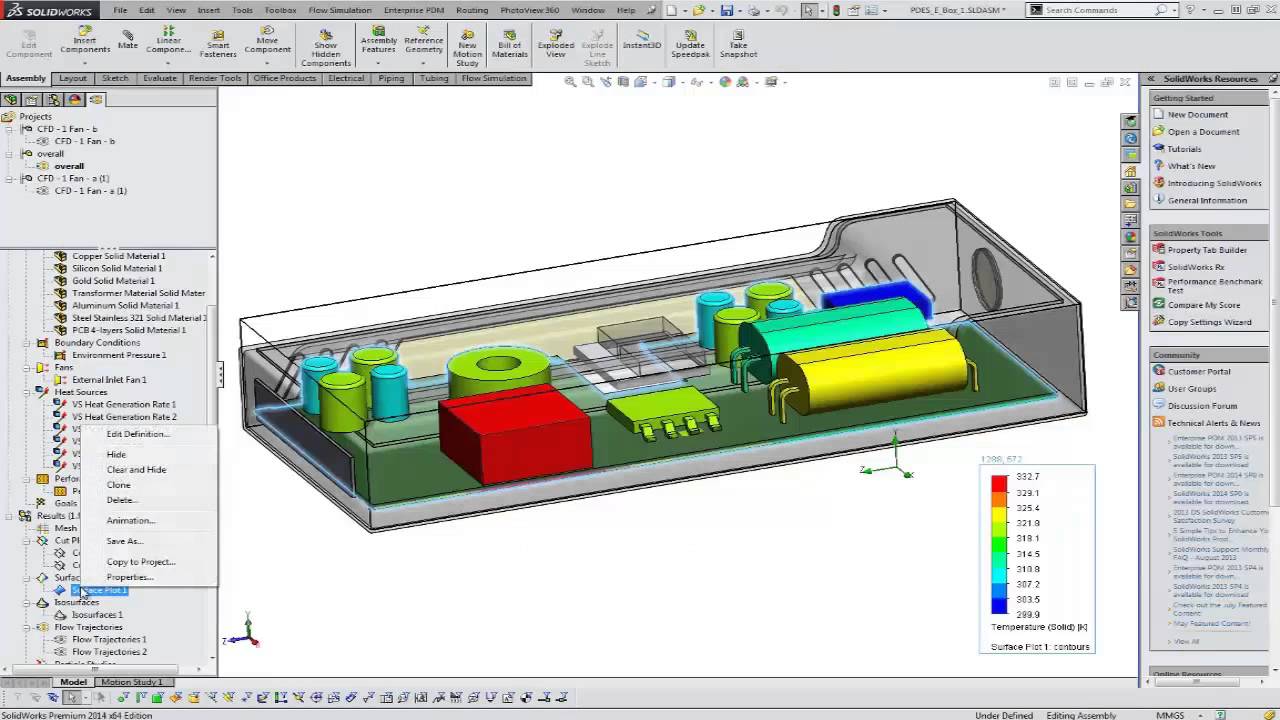Click Customer Portal link

coord(1199,372)
